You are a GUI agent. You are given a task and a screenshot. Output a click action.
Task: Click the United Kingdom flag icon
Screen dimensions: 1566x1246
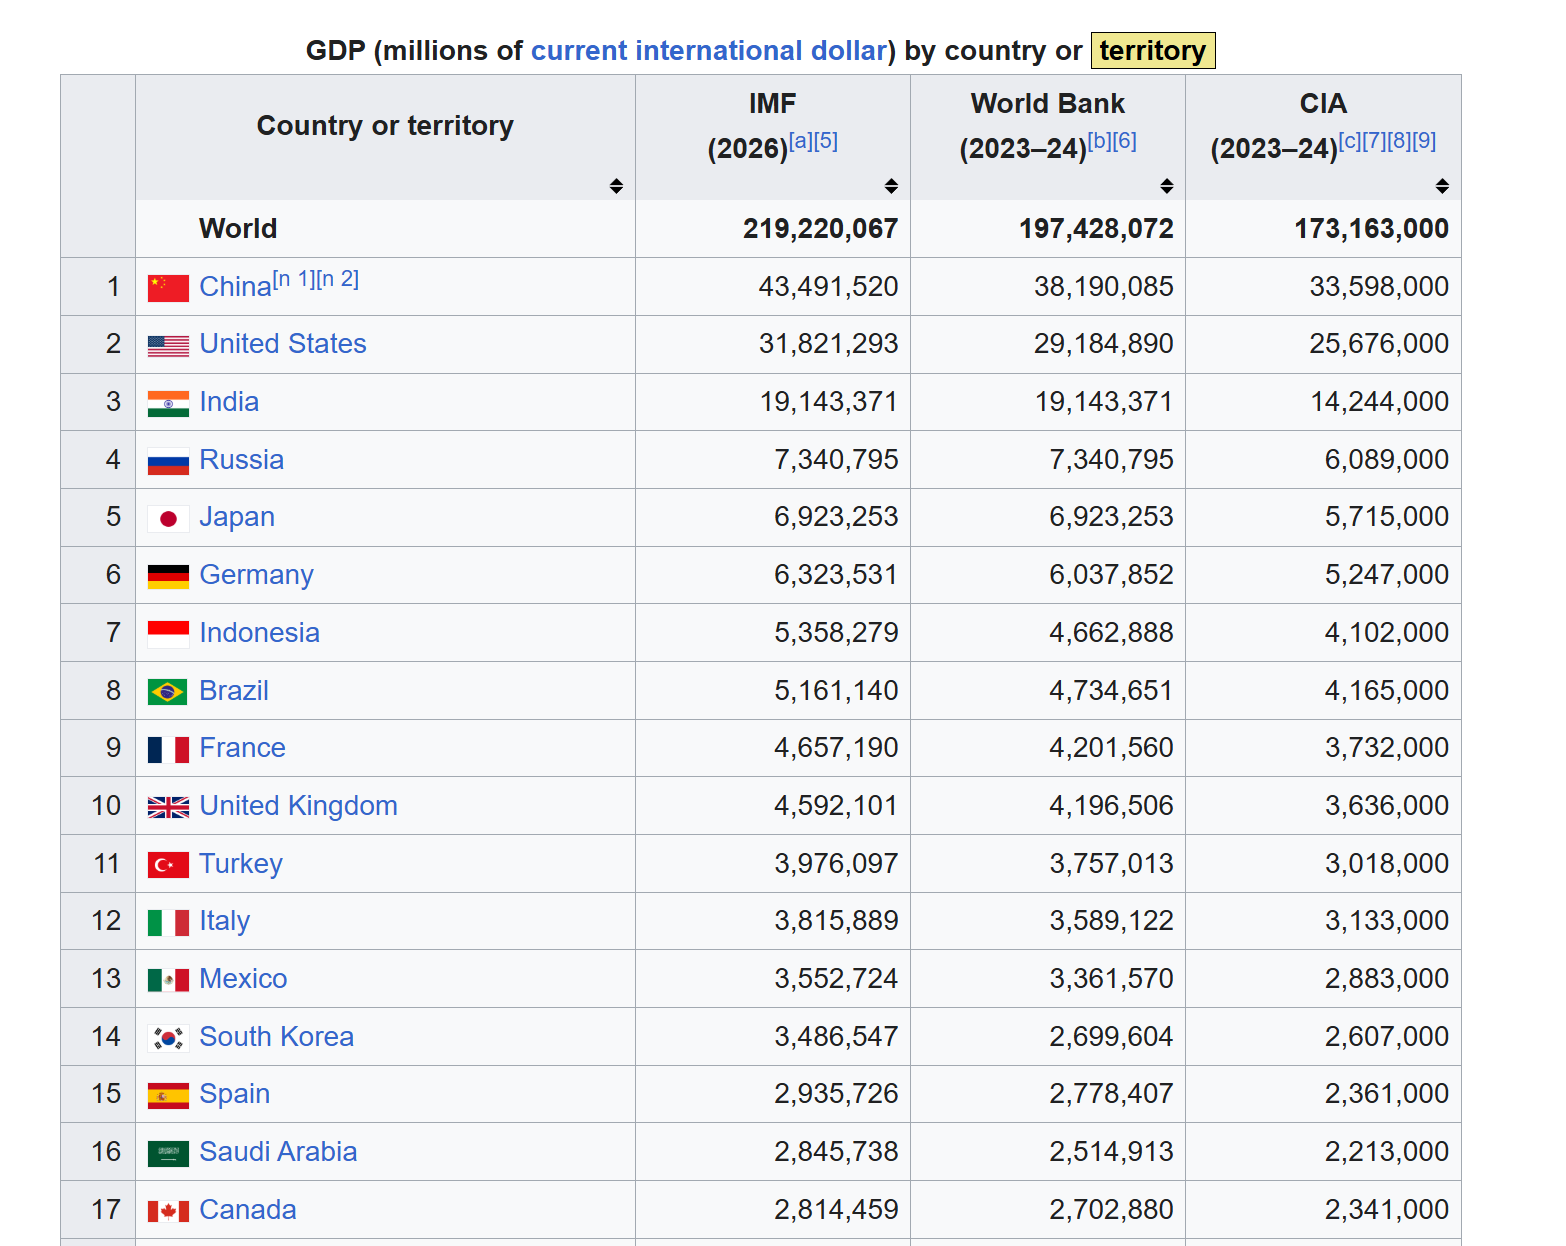[x=168, y=807]
